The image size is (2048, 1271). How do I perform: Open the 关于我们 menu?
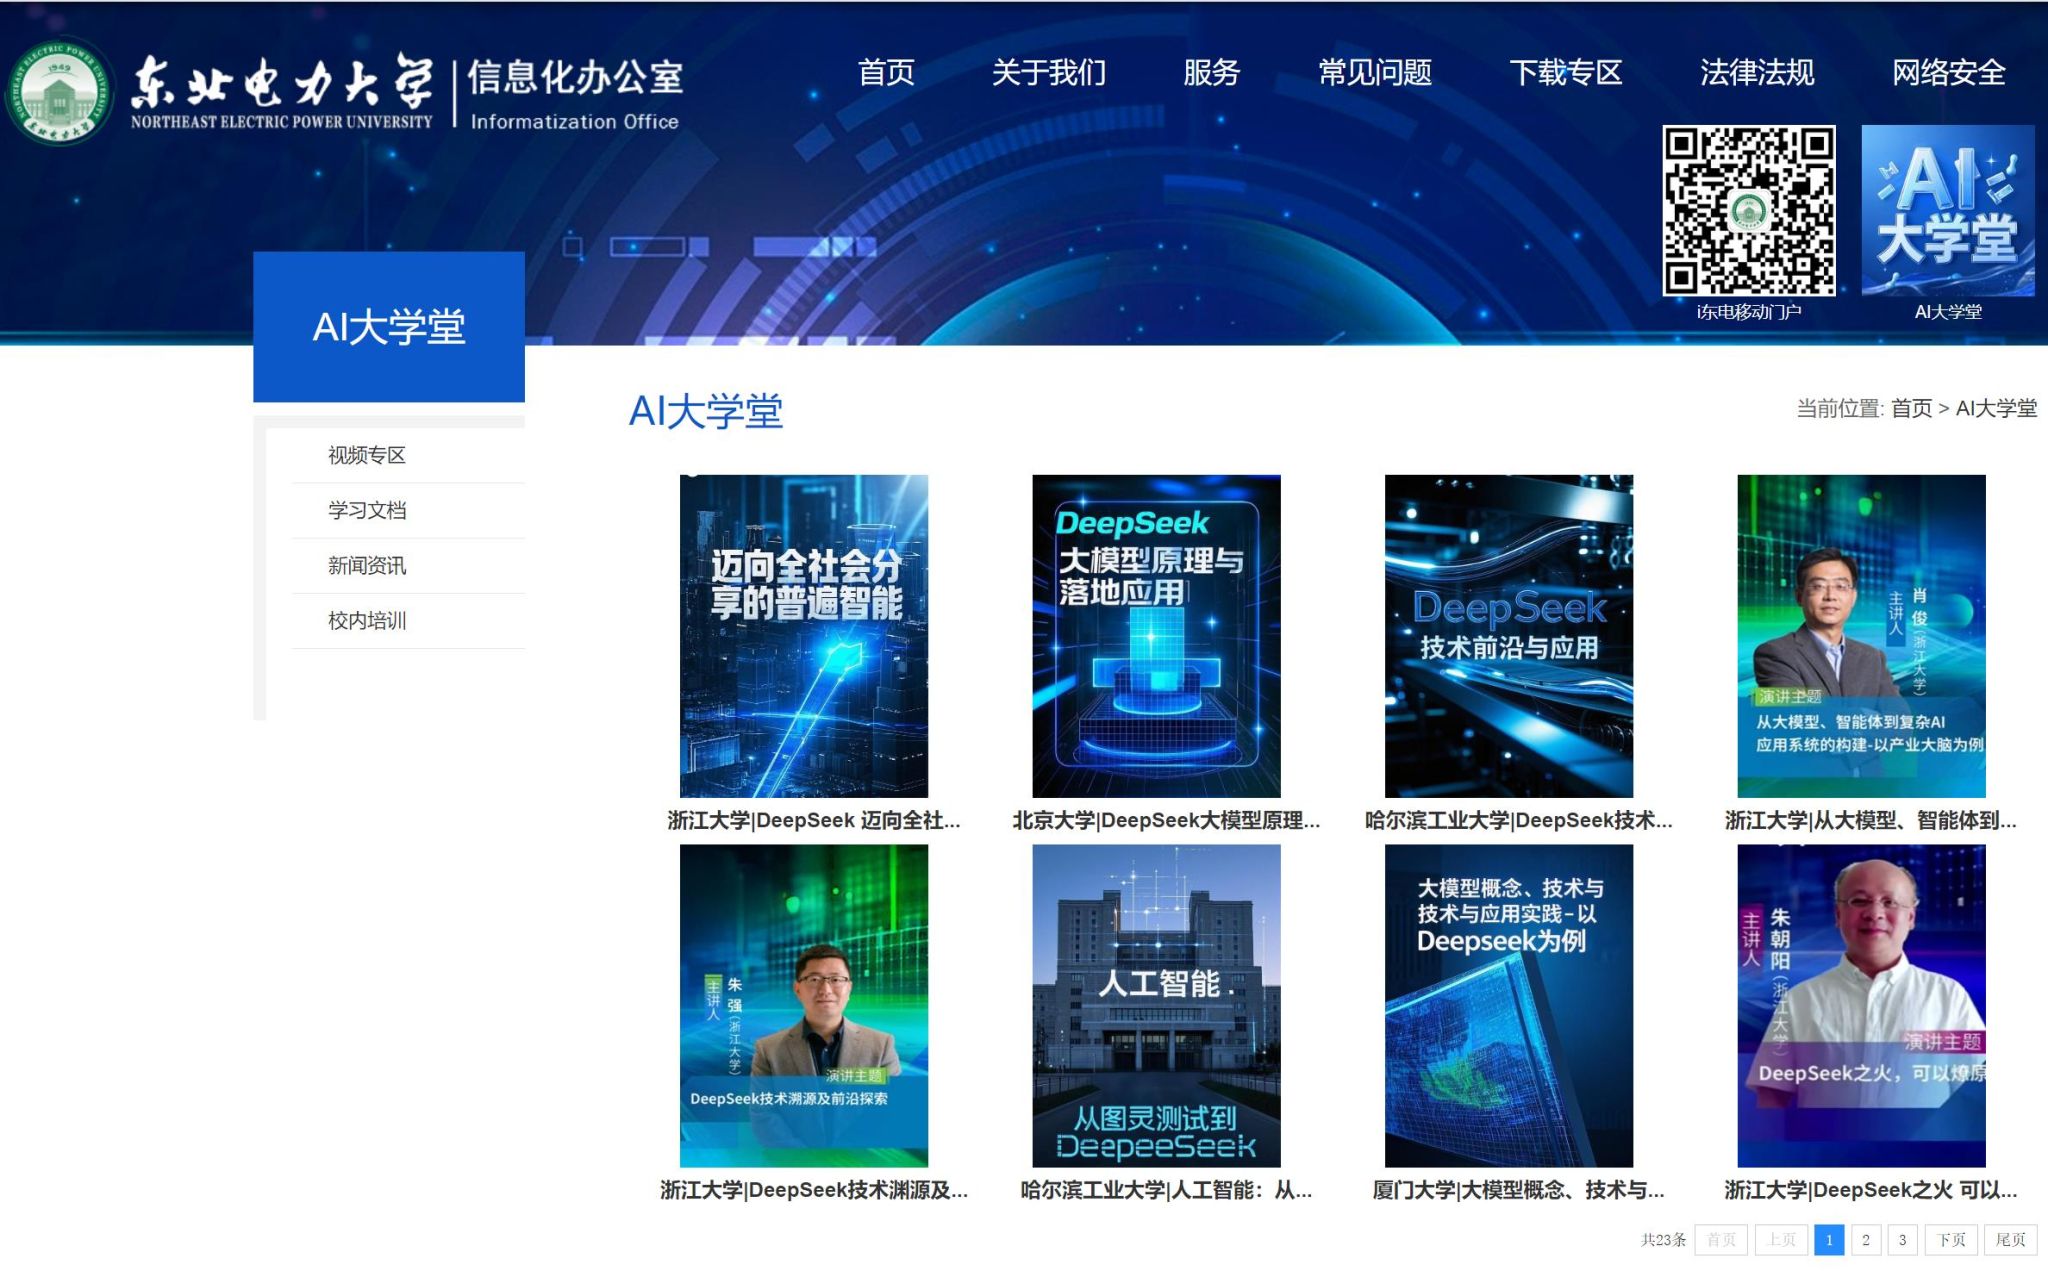click(x=1048, y=72)
